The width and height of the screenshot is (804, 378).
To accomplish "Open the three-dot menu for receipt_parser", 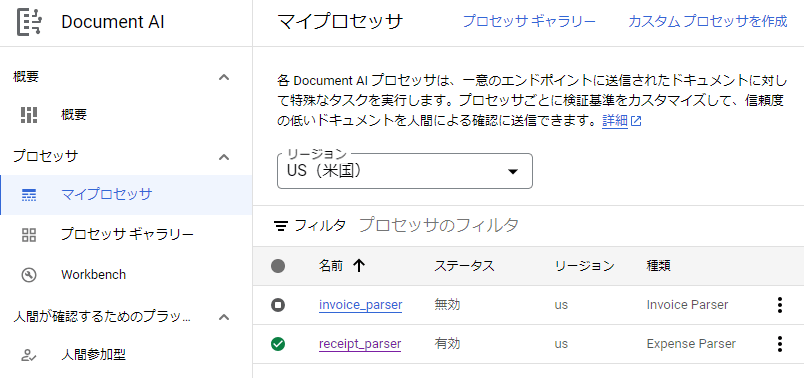I will [x=779, y=344].
